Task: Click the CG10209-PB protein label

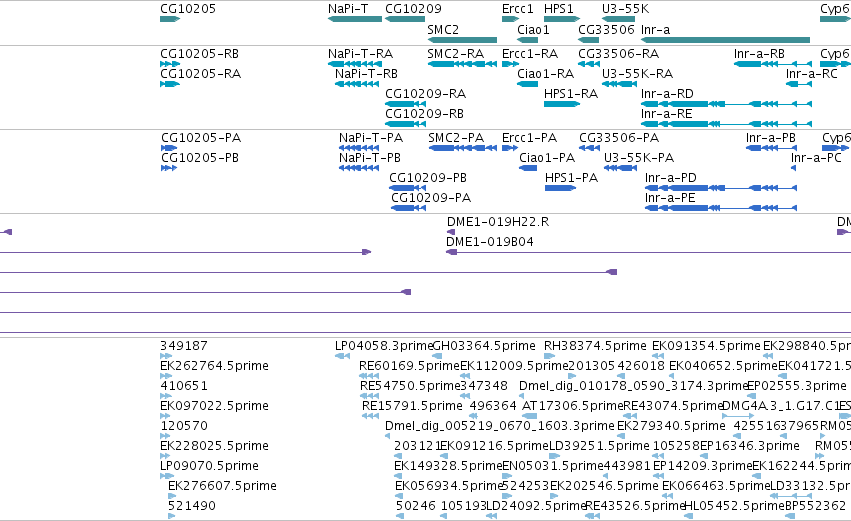Action: pyautogui.click(x=428, y=177)
